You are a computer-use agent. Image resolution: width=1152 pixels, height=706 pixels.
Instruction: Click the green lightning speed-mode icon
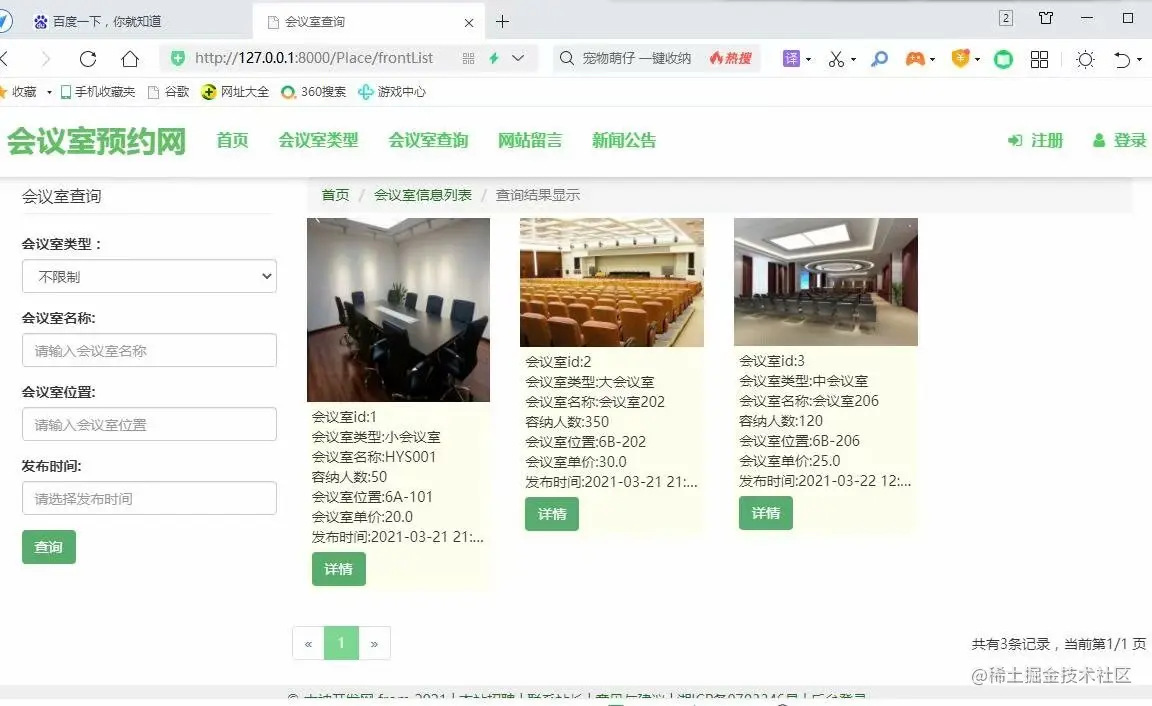[494, 58]
